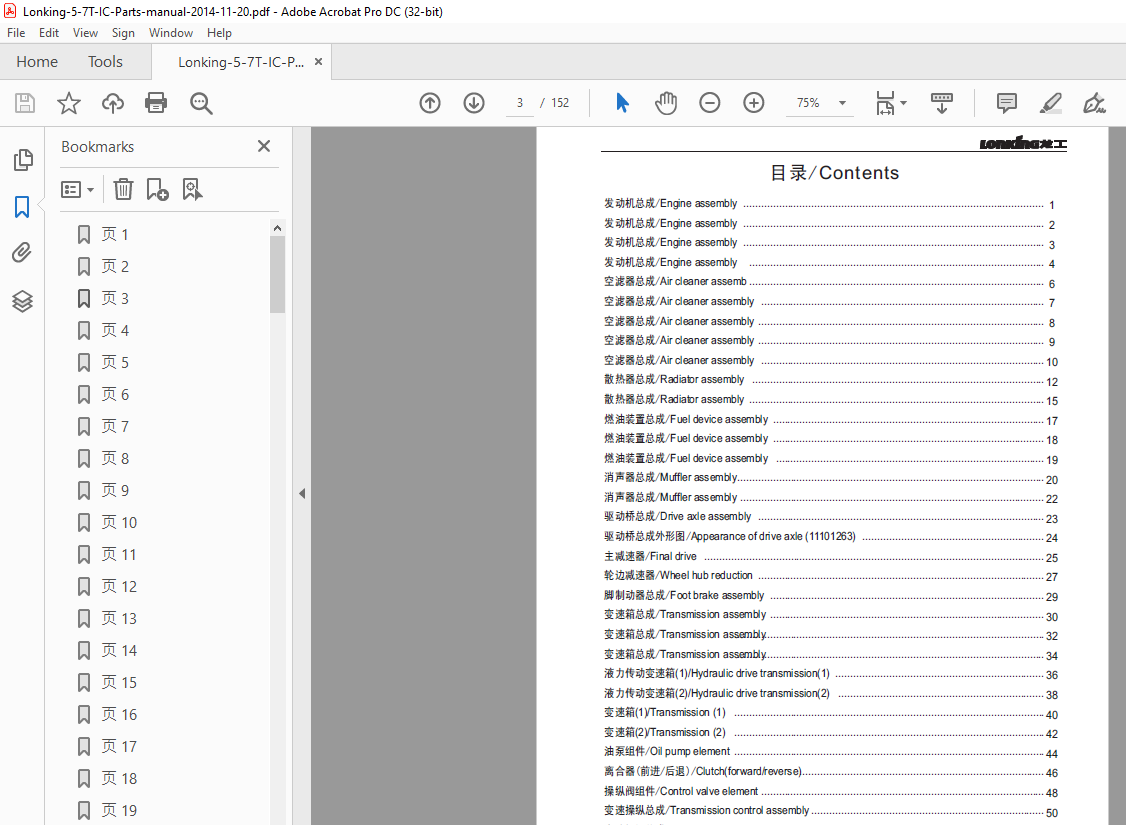Select bookmark 页 15

119,683
